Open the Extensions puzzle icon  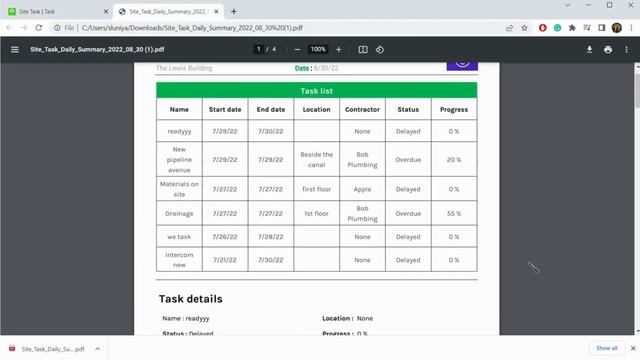tap(572, 28)
